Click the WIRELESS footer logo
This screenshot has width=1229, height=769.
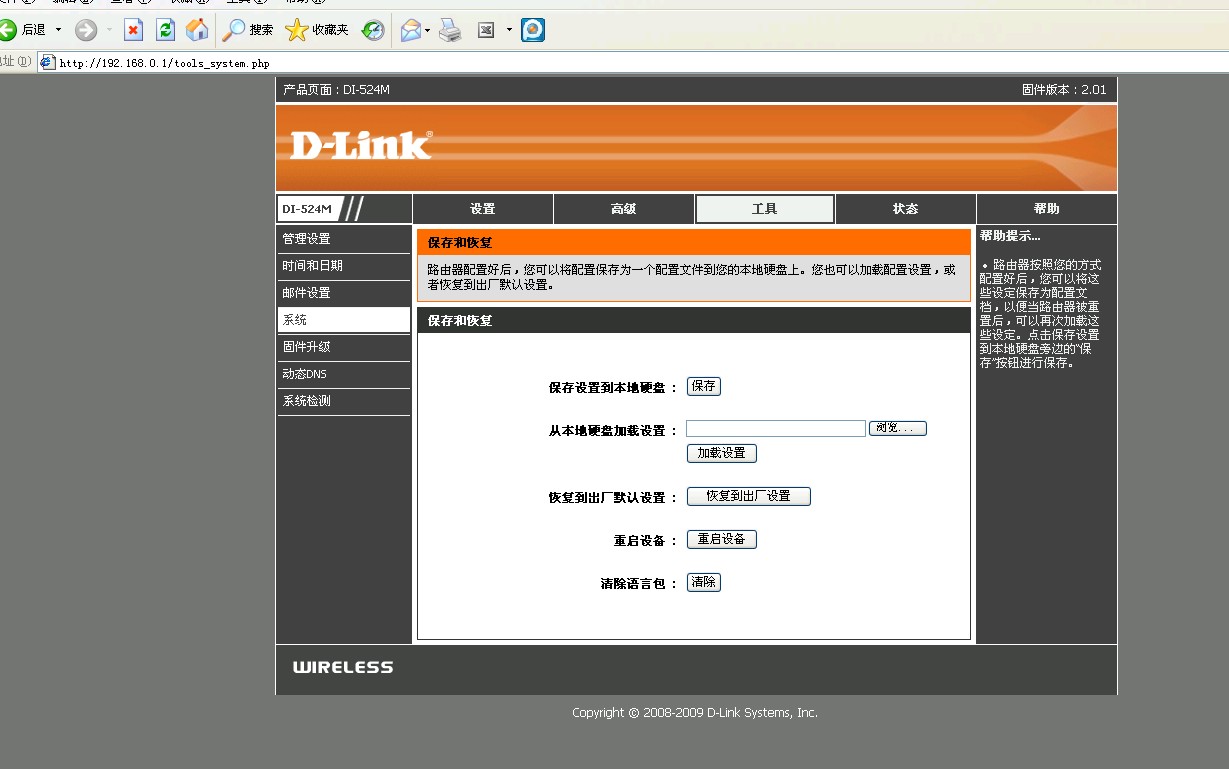pos(343,667)
